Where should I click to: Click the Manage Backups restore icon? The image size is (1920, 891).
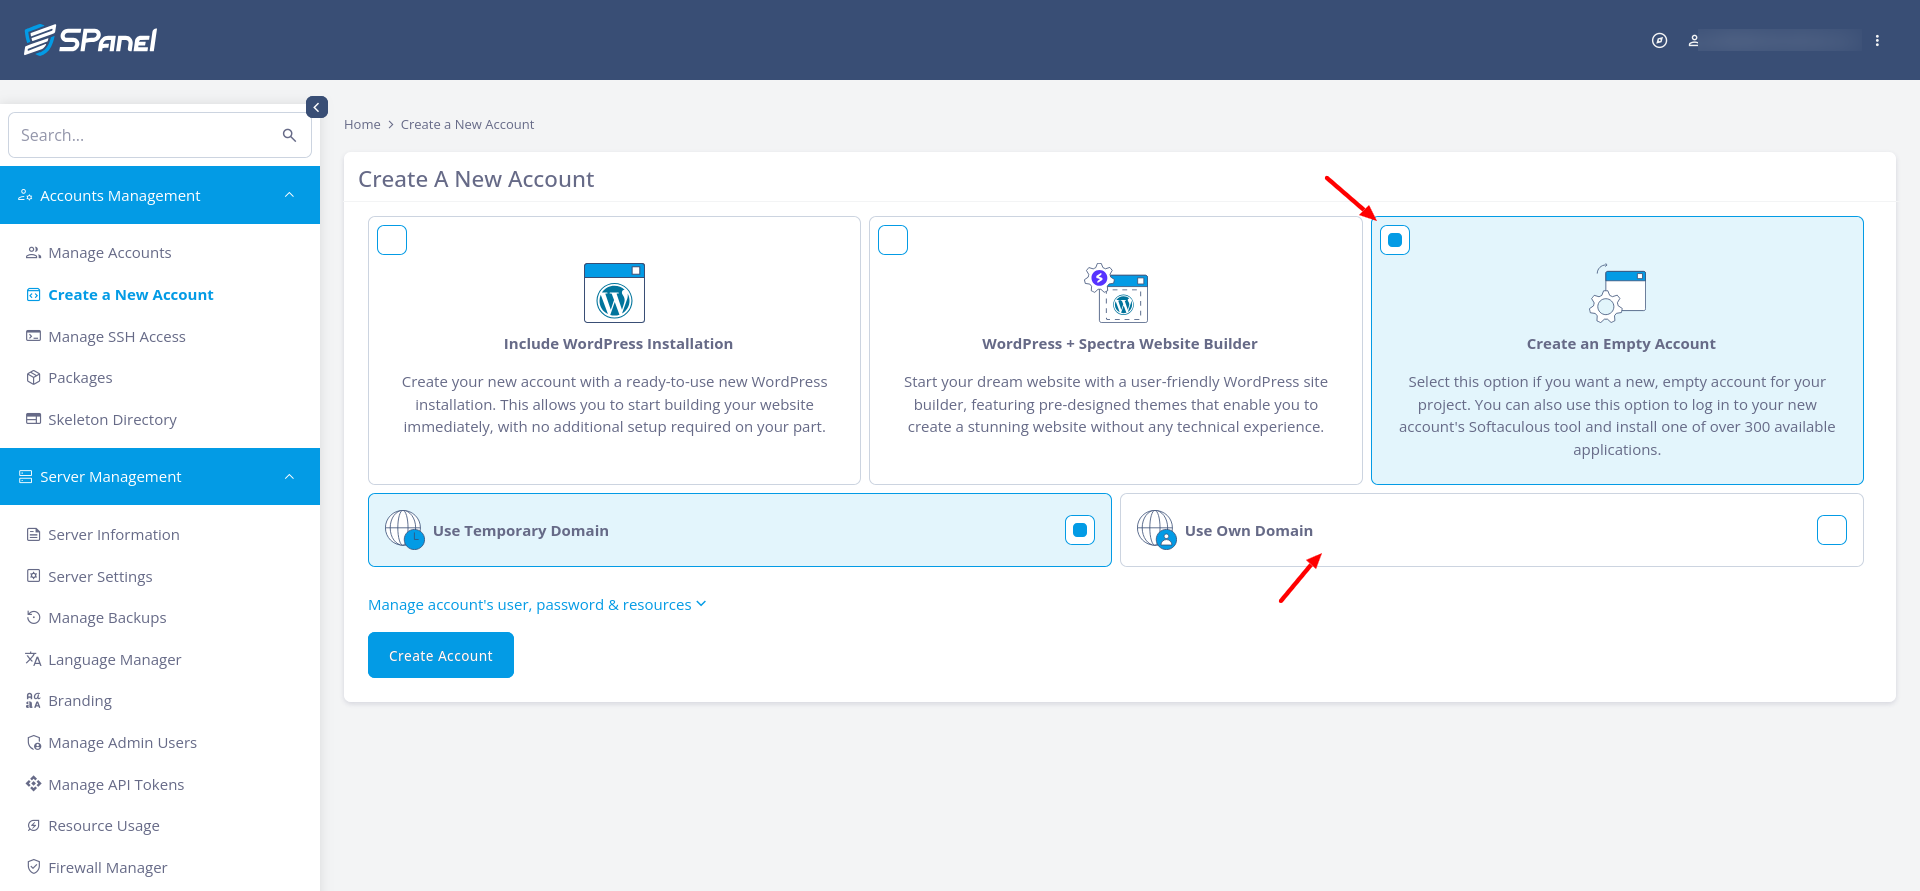(x=33, y=617)
